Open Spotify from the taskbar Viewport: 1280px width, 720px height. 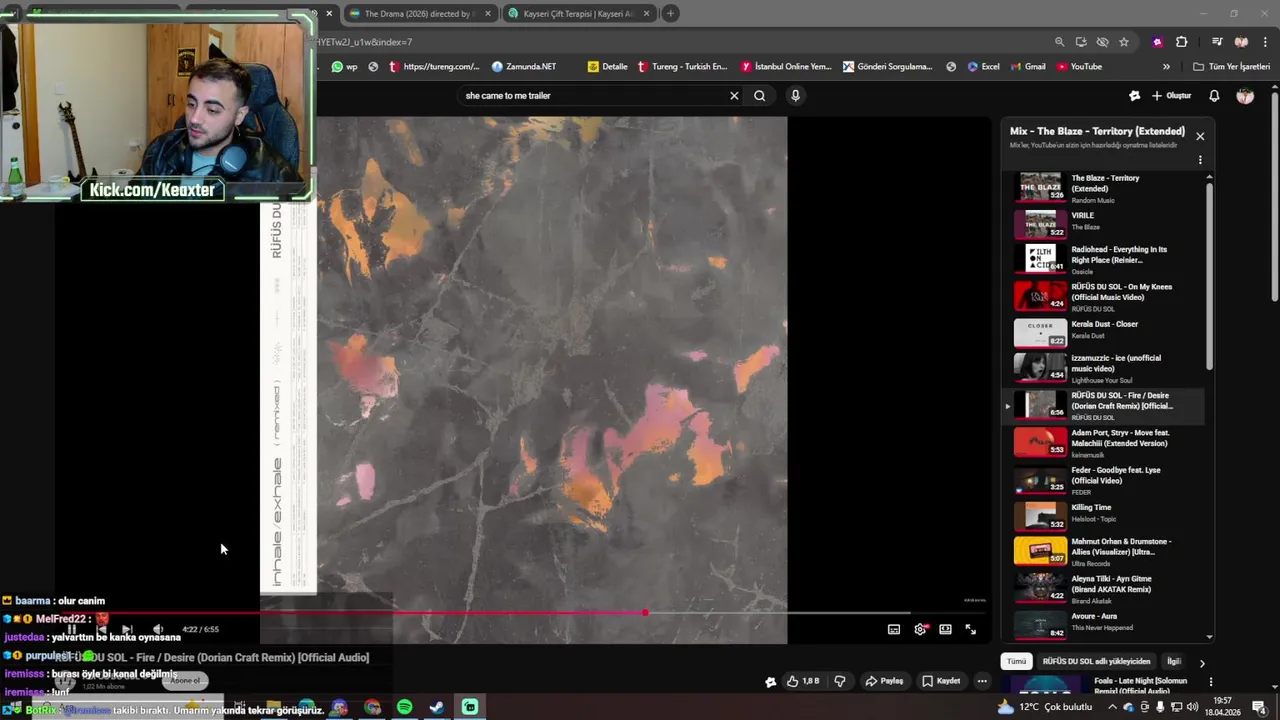click(x=404, y=707)
